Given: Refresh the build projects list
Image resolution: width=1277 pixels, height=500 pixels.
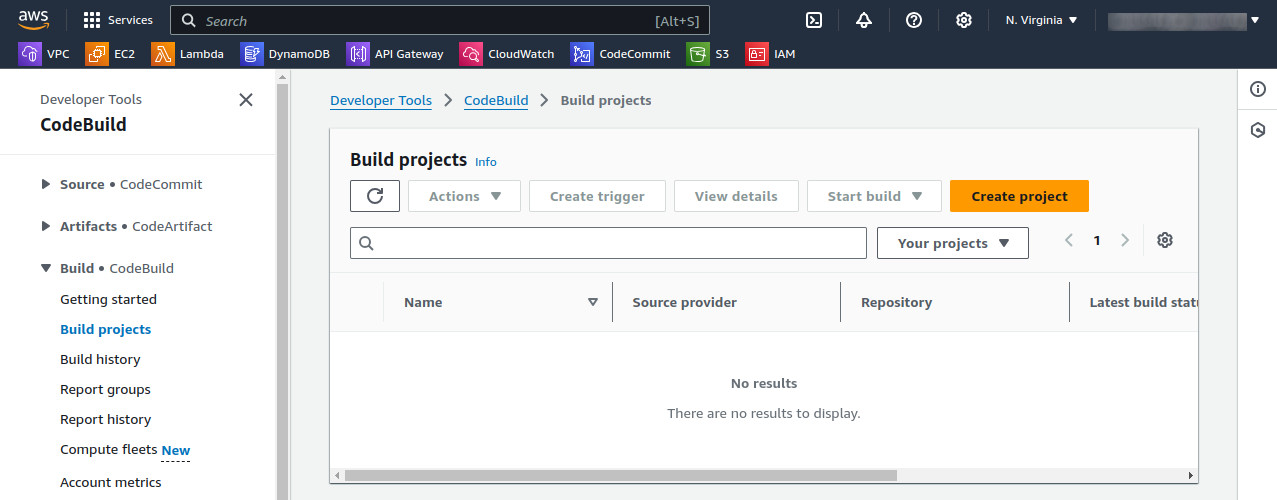Looking at the screenshot, I should coord(375,196).
